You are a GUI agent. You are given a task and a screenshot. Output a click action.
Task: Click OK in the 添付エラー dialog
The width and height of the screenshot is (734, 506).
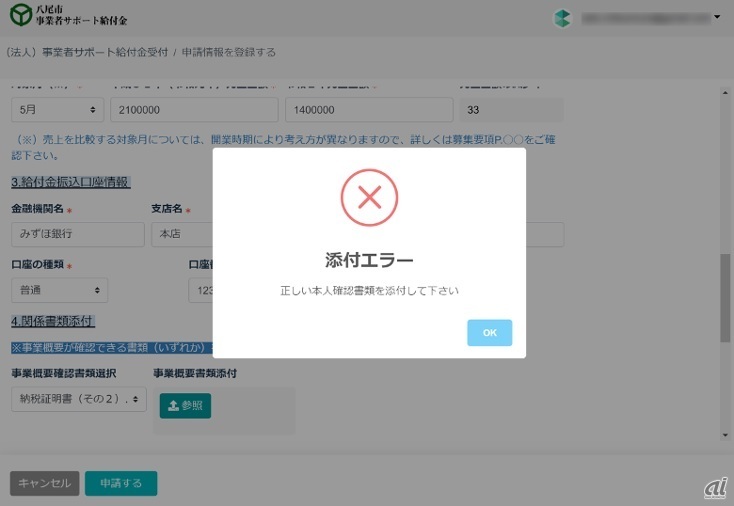489,332
